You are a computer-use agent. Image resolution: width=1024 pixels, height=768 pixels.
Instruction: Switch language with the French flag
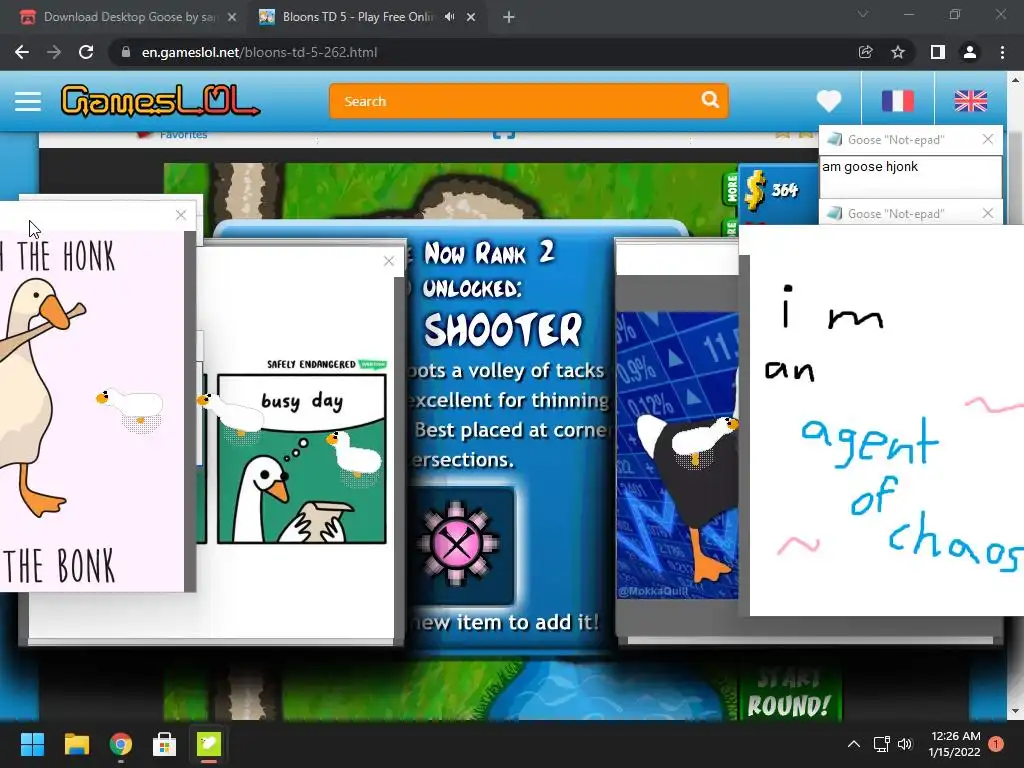pos(897,101)
